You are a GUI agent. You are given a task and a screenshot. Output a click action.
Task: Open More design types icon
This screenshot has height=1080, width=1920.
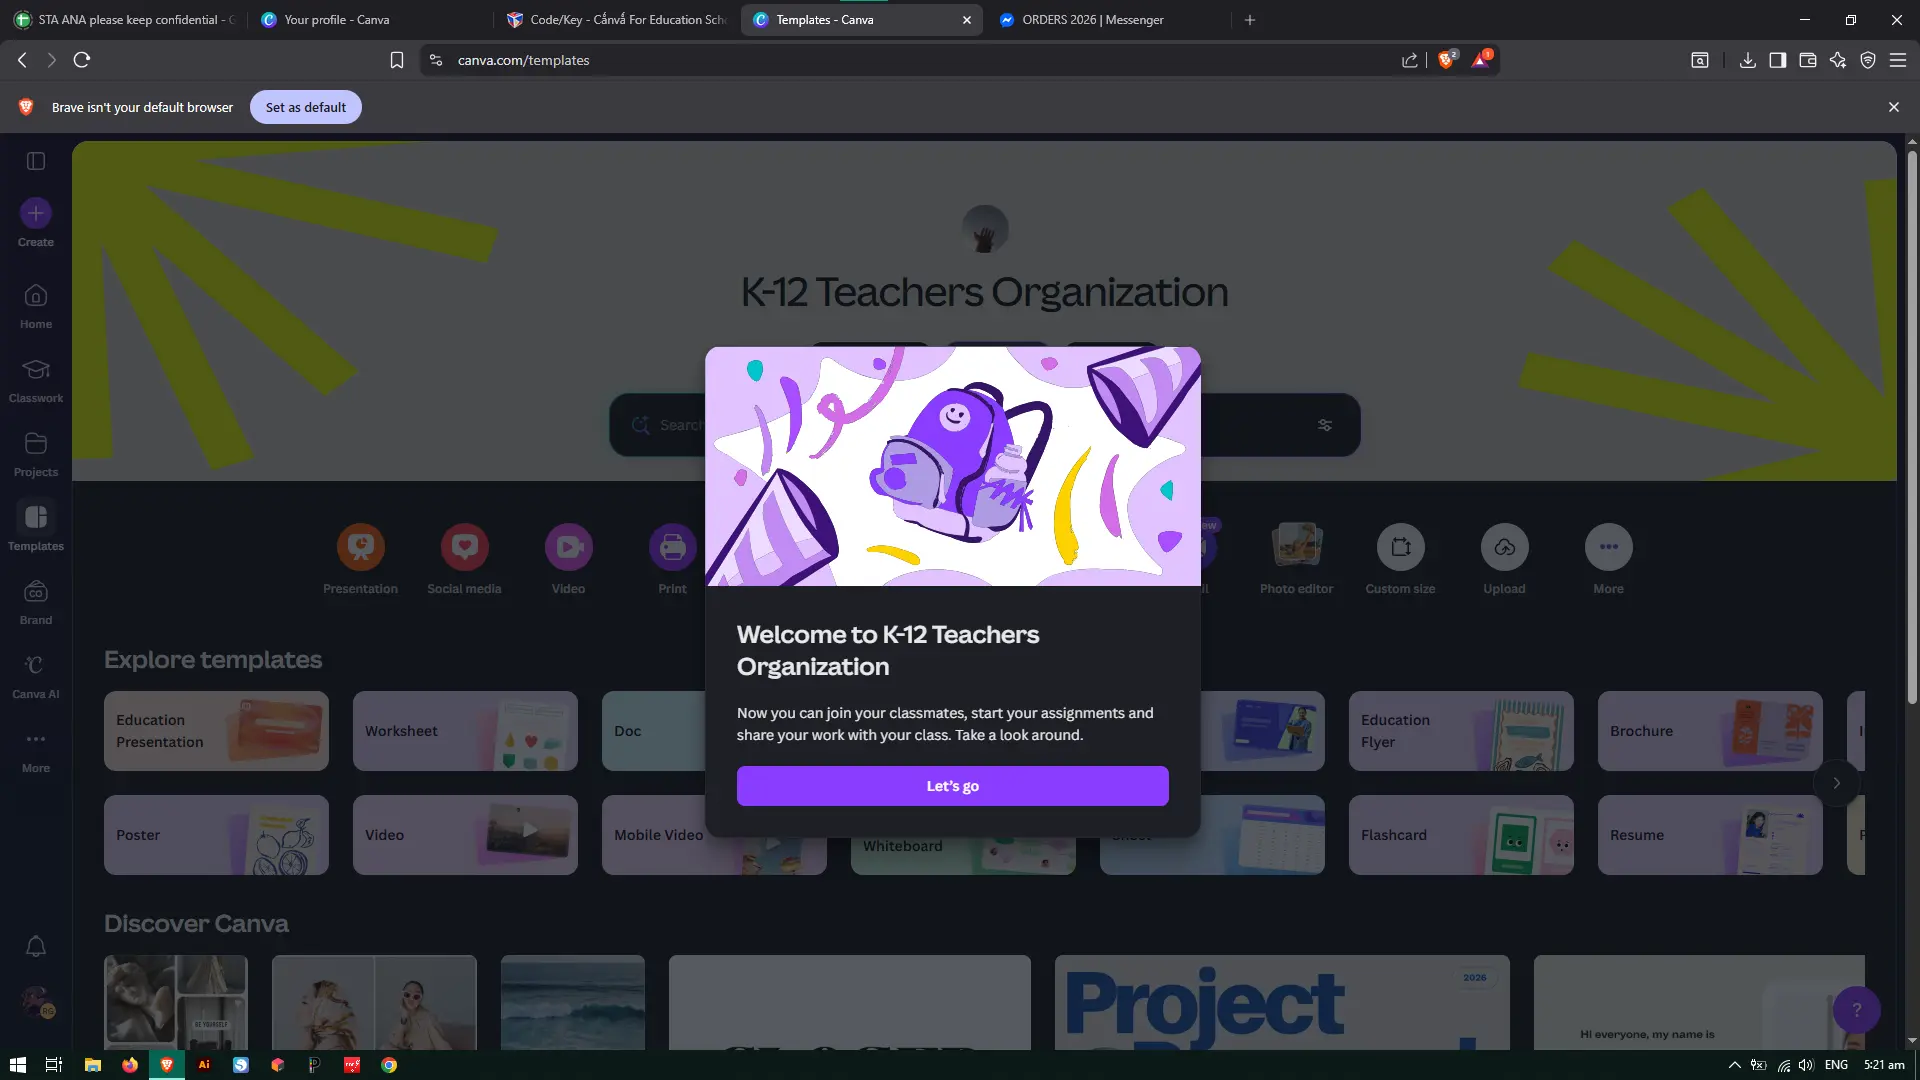point(1609,547)
